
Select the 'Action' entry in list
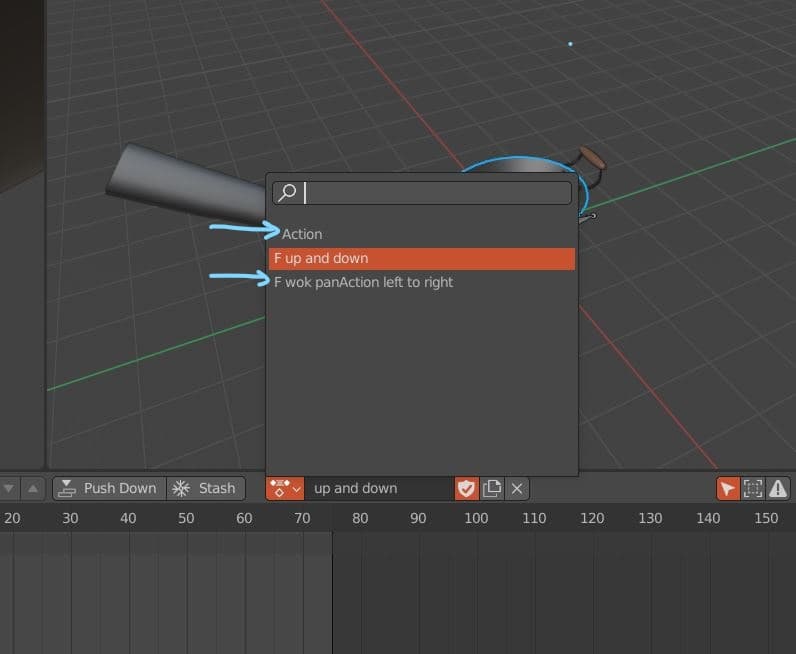[x=422, y=234]
